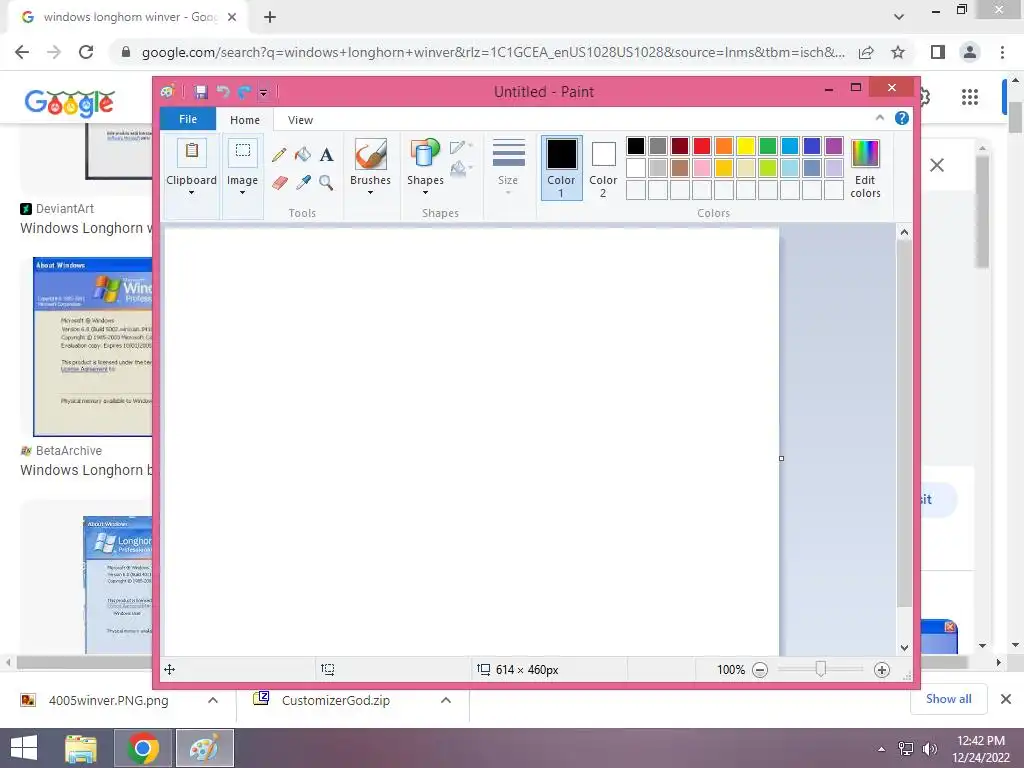The image size is (1024, 768).
Task: Click Save icon in quick access toolbar
Action: 200,92
